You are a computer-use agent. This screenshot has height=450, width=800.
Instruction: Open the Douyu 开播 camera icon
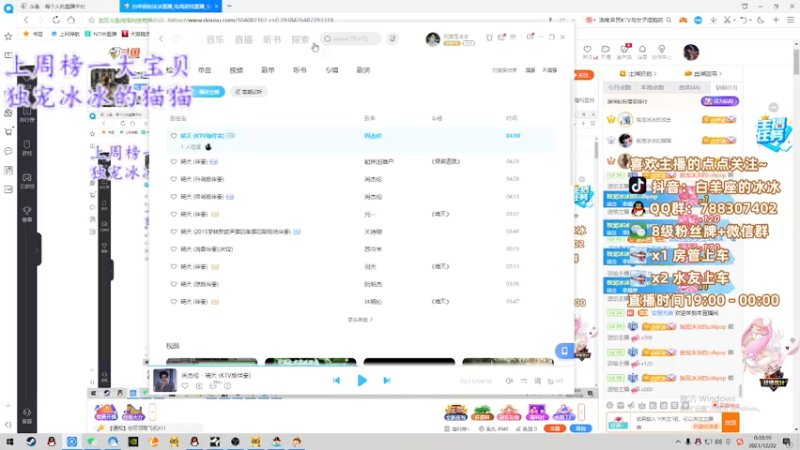pyautogui.click(x=606, y=51)
